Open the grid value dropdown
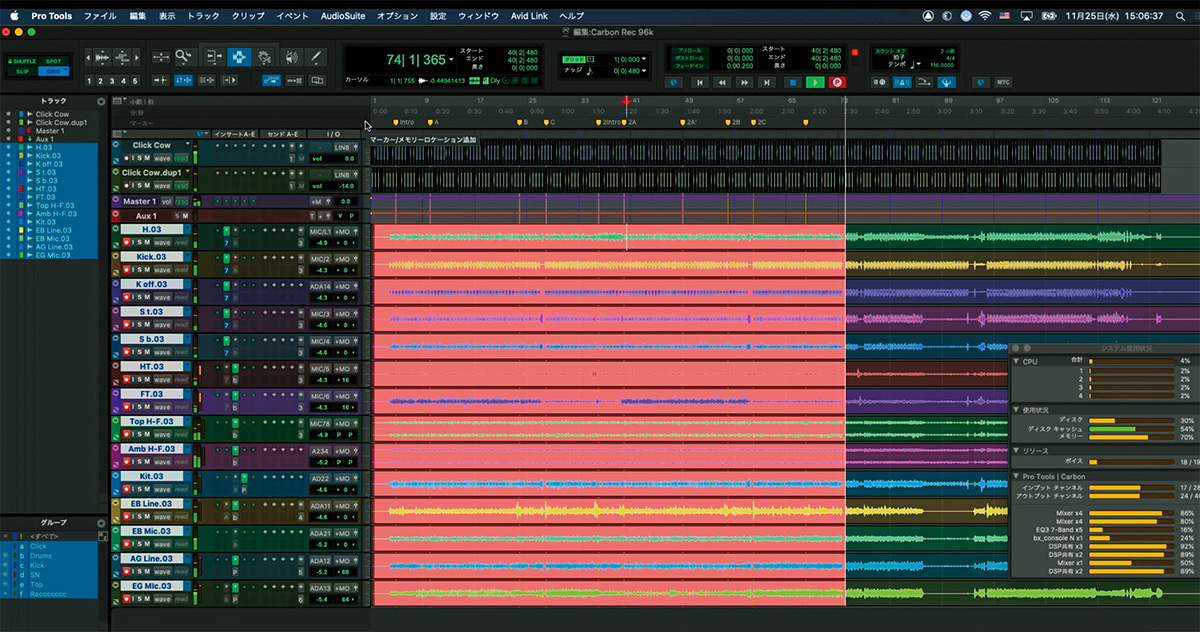1200x632 pixels. point(643,59)
